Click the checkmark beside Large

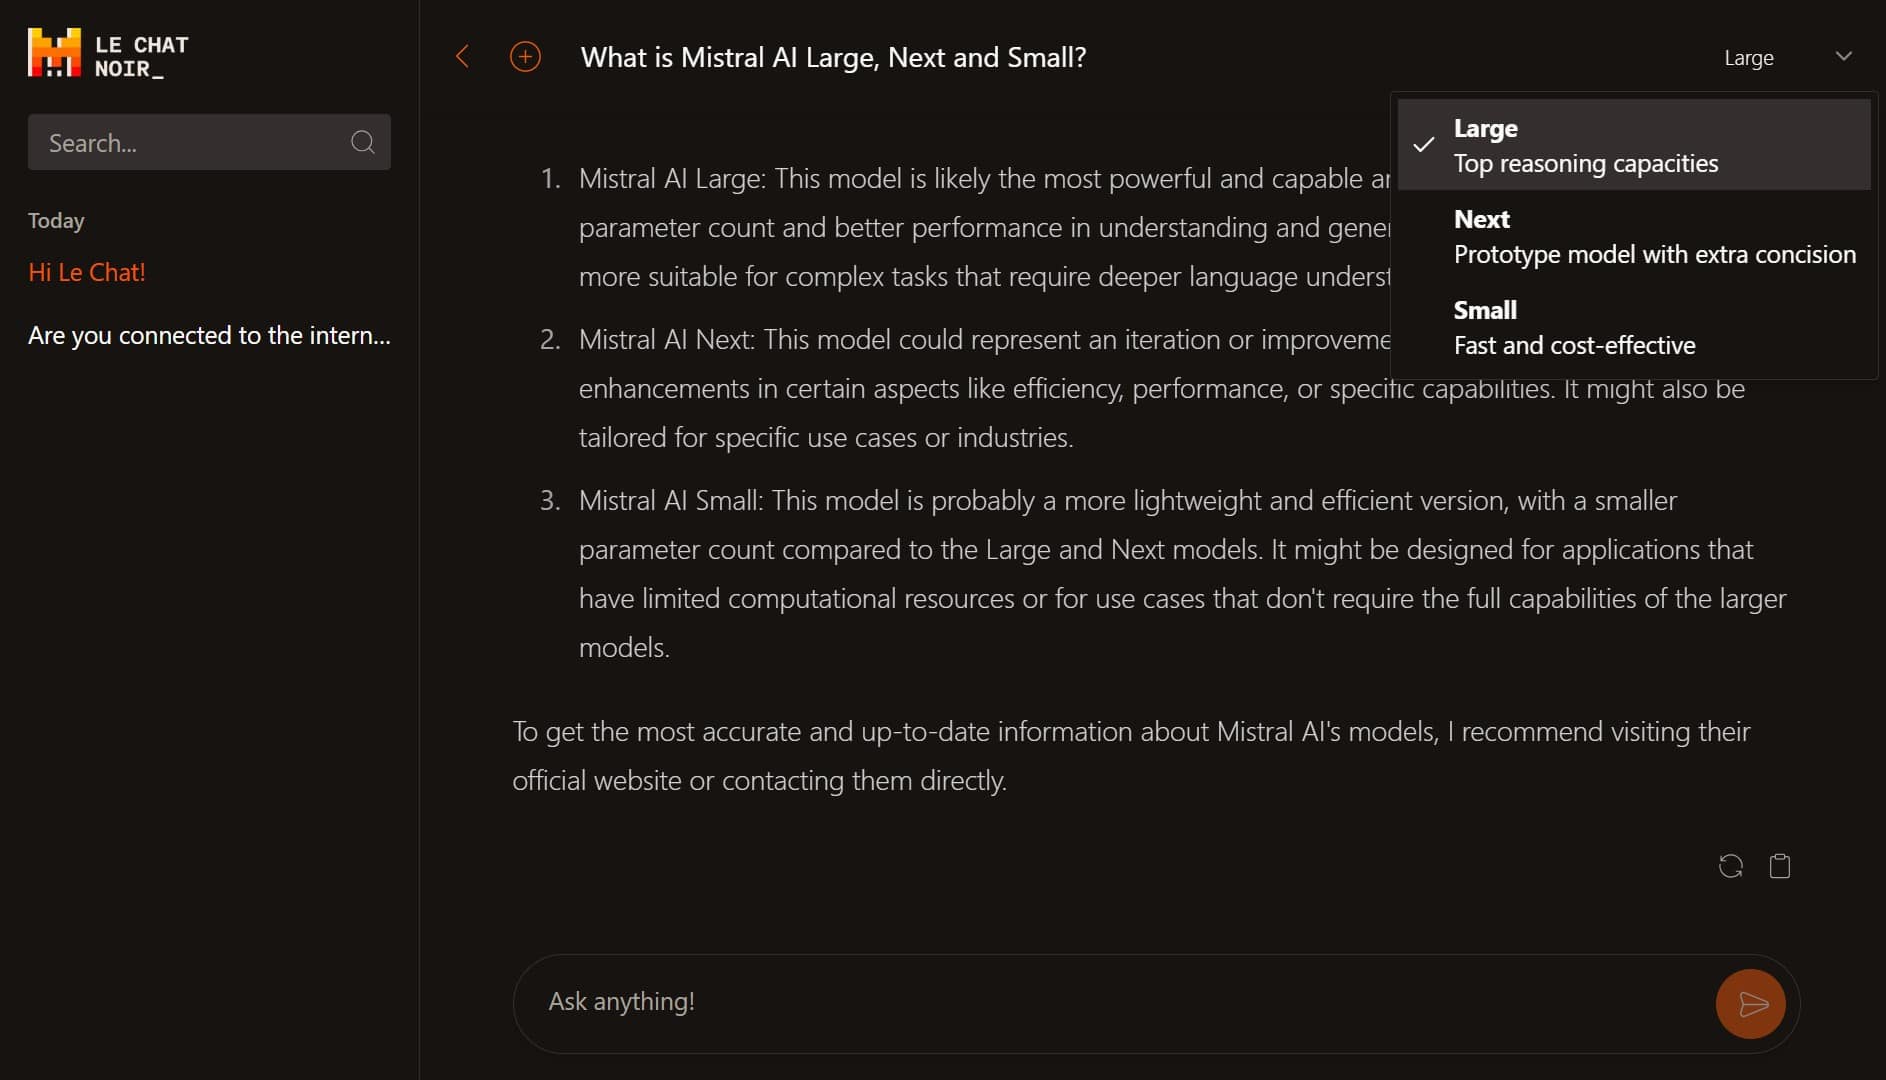tap(1424, 145)
